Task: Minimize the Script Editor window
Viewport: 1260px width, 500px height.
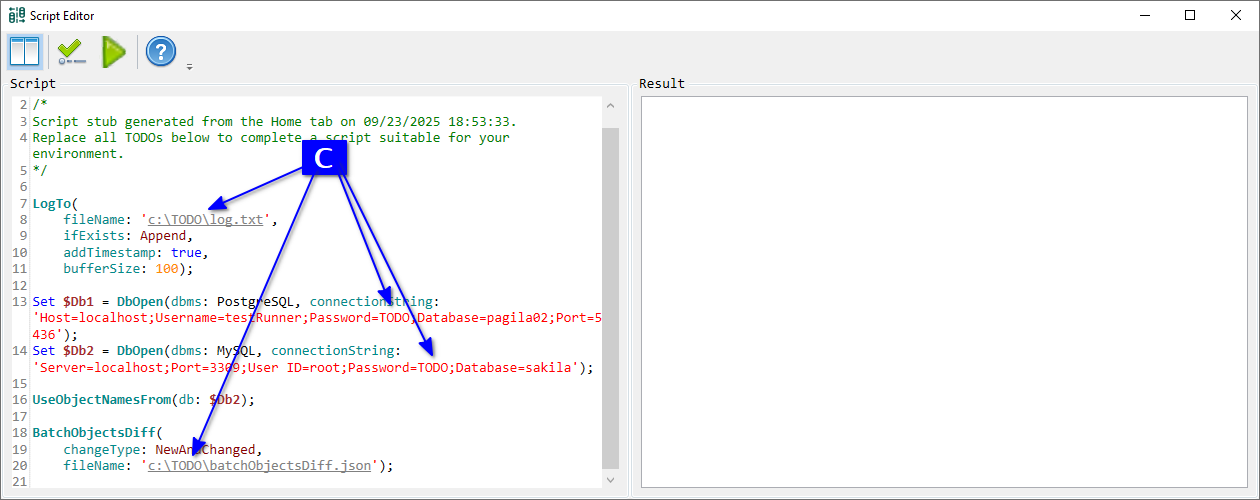Action: point(1143,15)
